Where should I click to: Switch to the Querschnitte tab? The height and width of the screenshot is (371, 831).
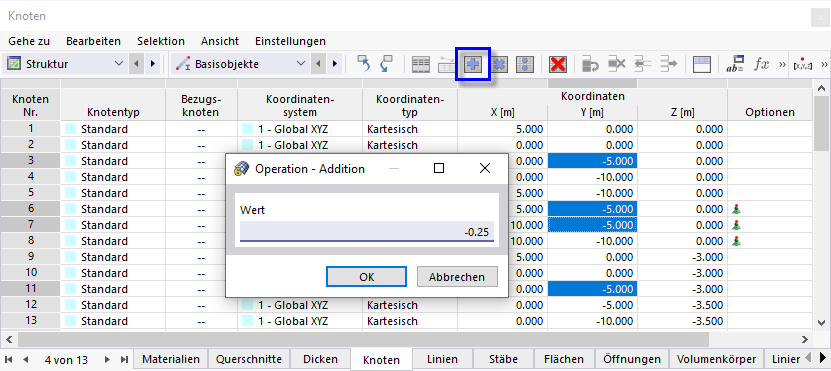click(x=249, y=359)
